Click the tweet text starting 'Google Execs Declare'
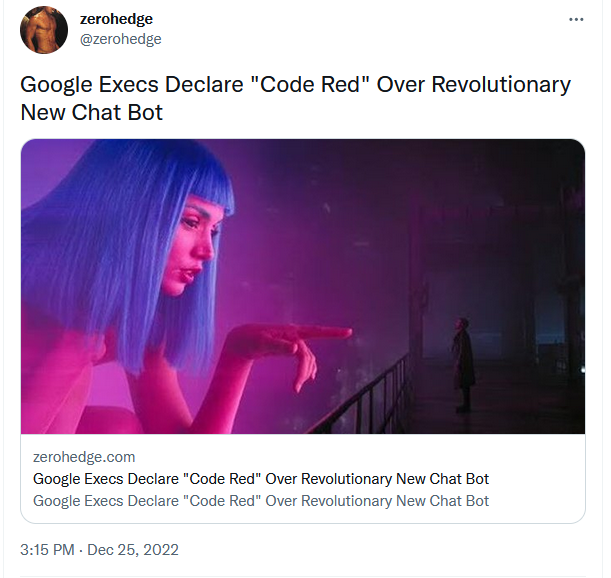611x578 pixels. [295, 98]
